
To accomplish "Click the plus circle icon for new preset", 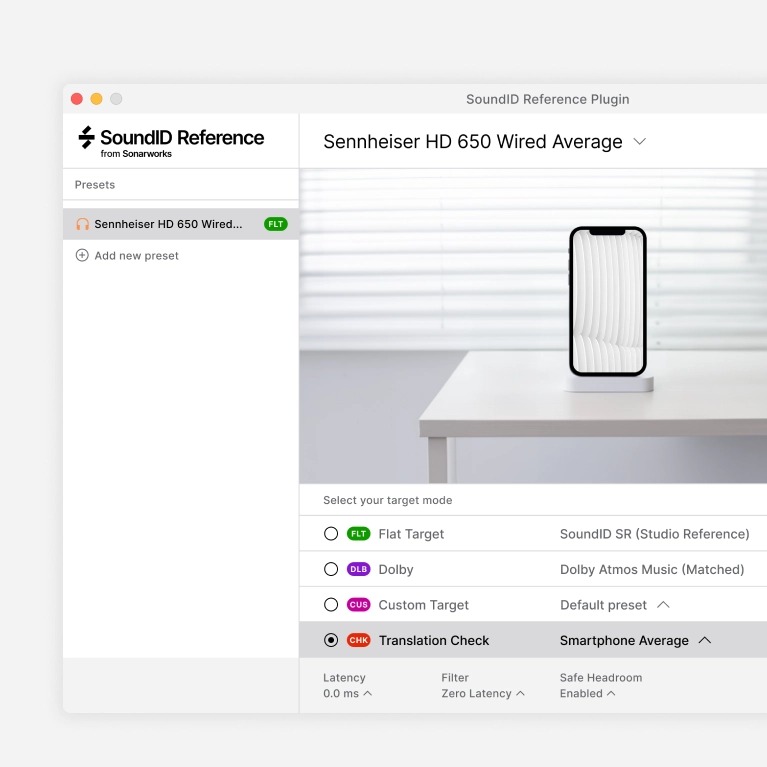I will 82,255.
